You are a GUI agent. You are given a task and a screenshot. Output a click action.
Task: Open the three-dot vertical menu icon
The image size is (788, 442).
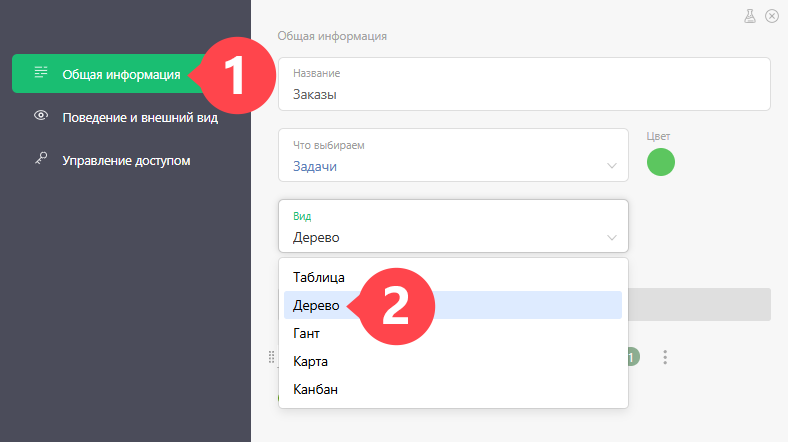[665, 357]
